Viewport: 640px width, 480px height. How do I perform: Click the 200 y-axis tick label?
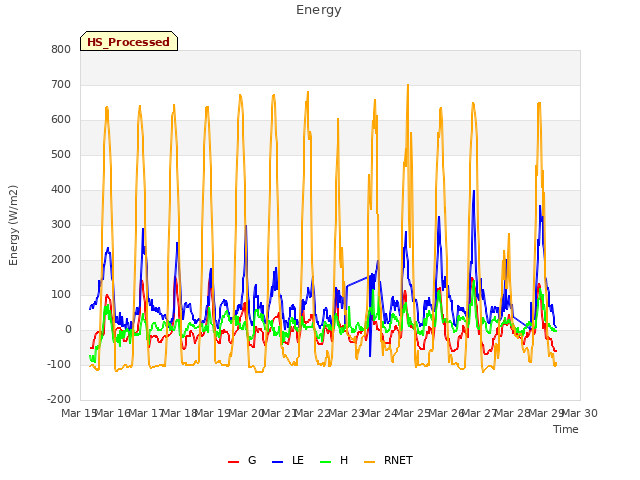click(61, 260)
